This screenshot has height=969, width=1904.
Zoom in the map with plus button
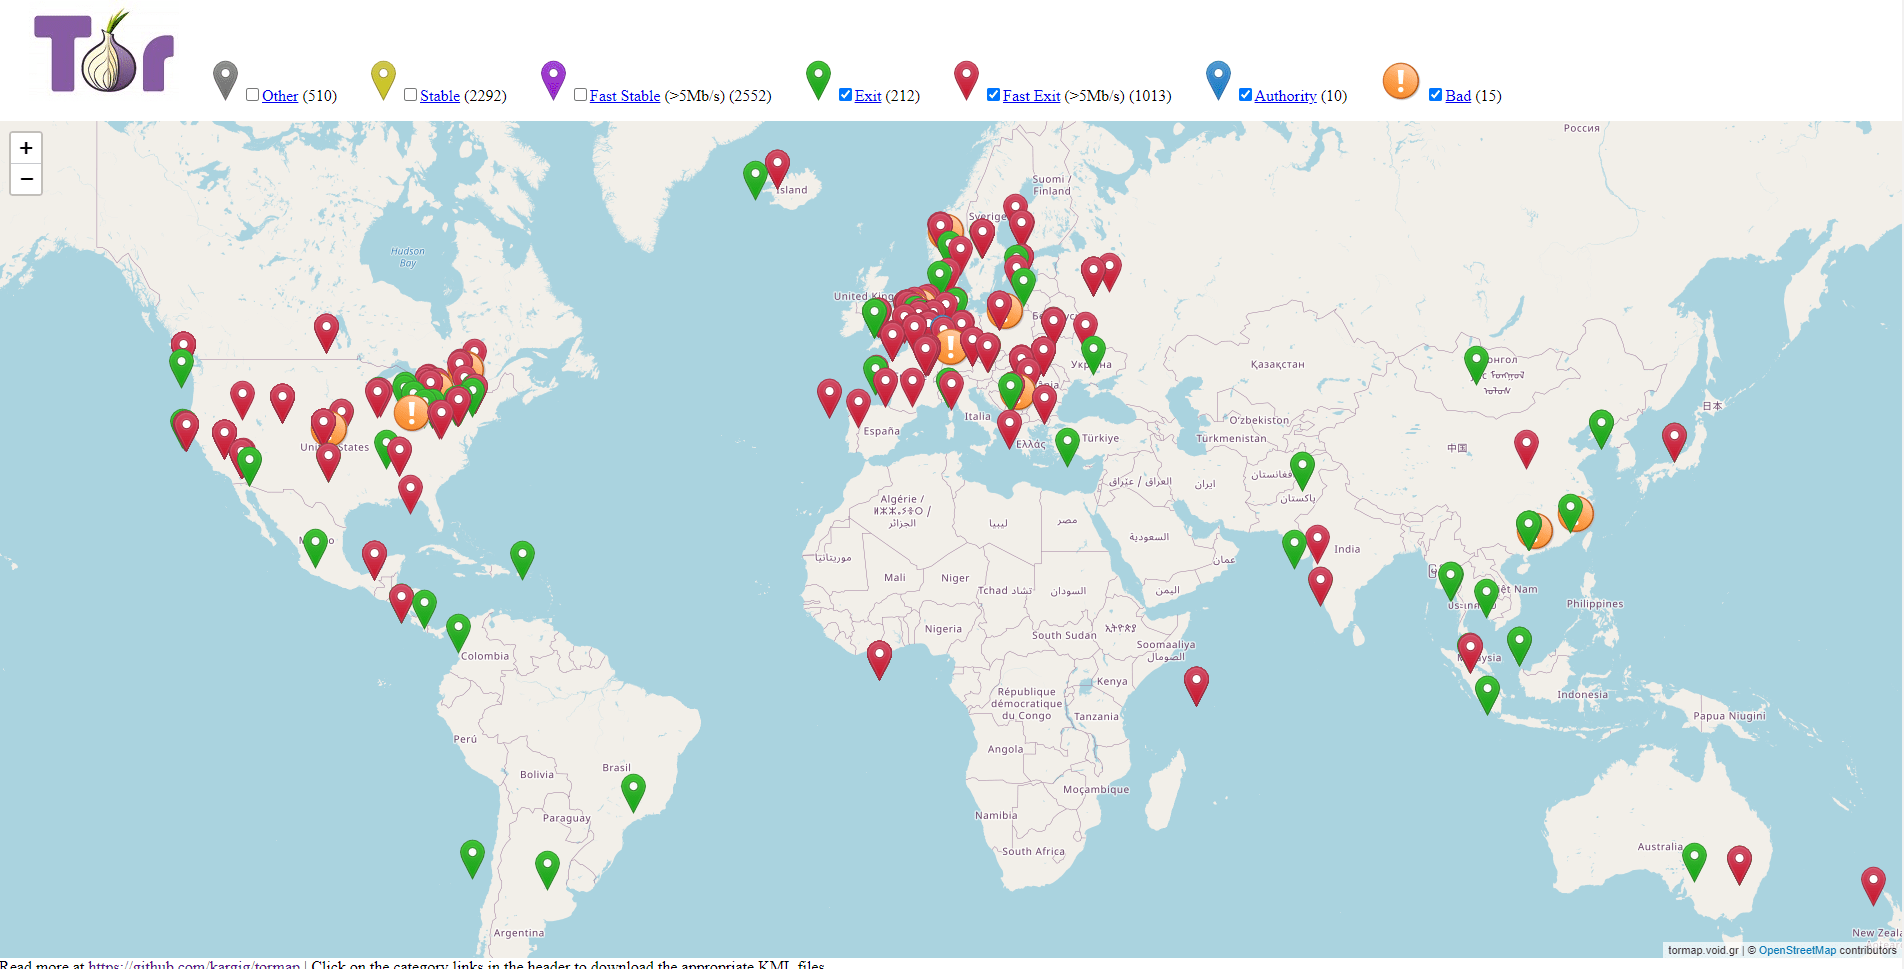pyautogui.click(x=26, y=148)
